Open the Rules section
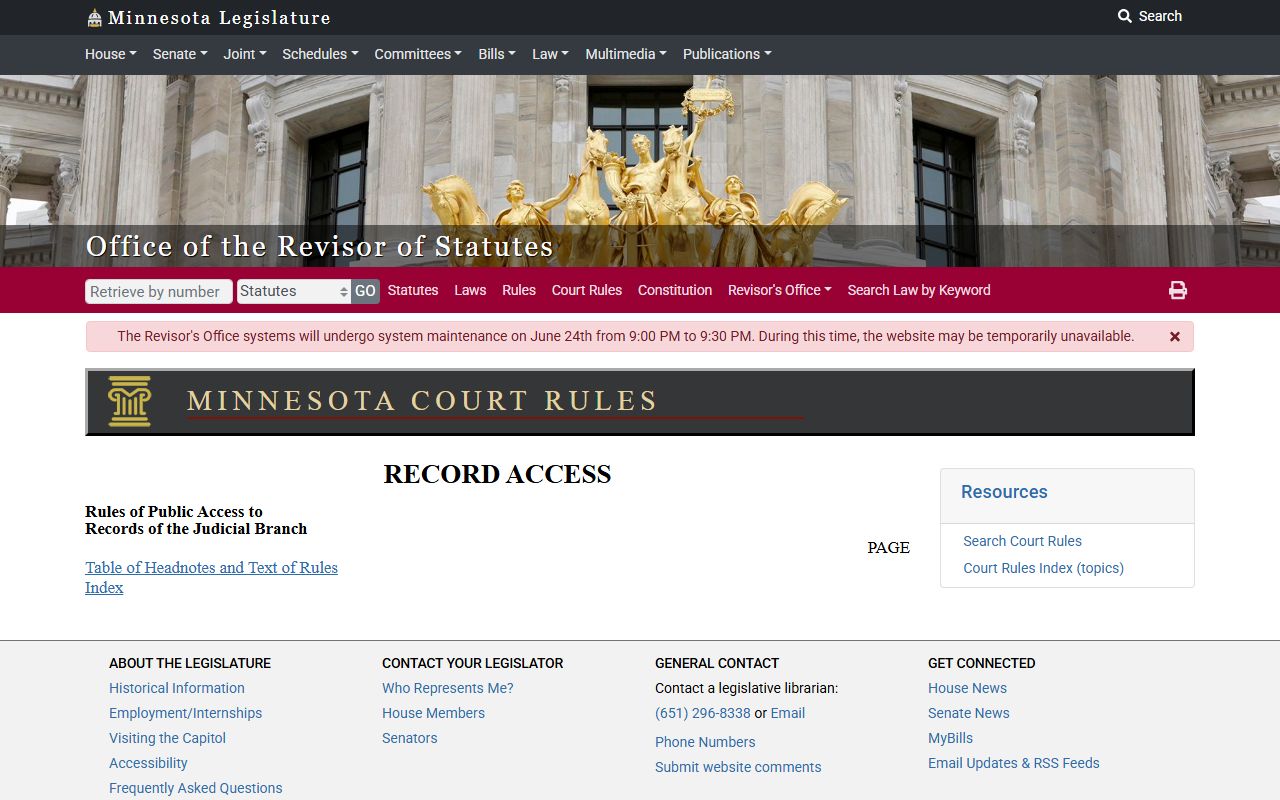Image resolution: width=1280 pixels, height=800 pixels. (x=519, y=290)
